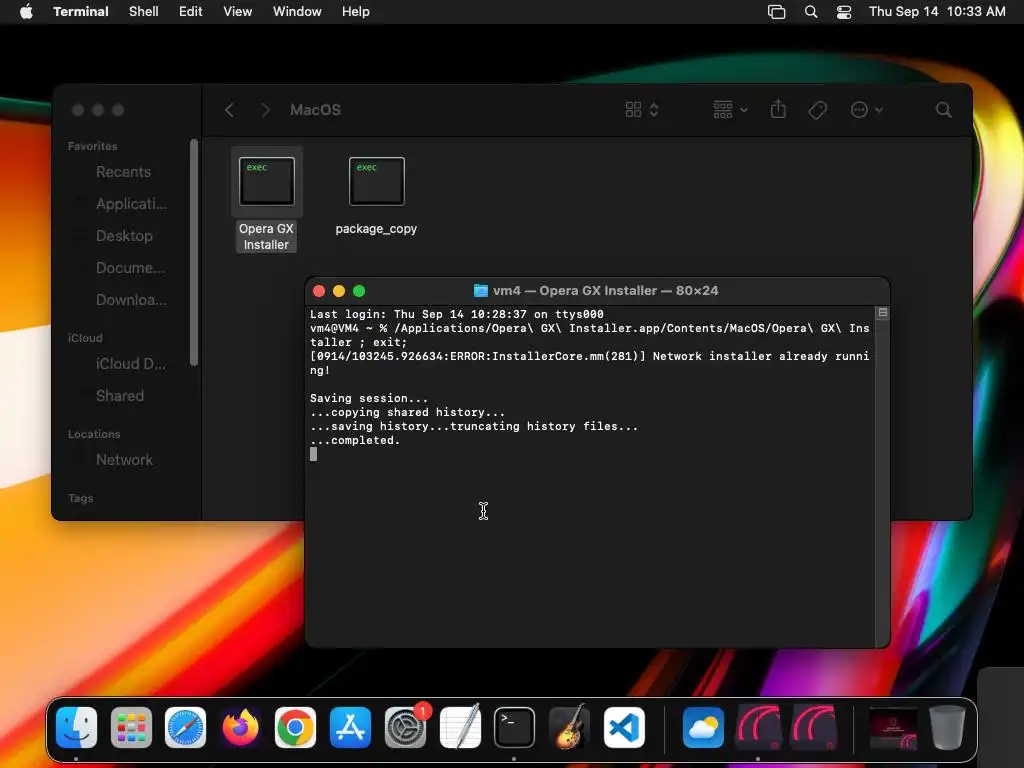Click the MacOS folder title in Finder

[315, 110]
